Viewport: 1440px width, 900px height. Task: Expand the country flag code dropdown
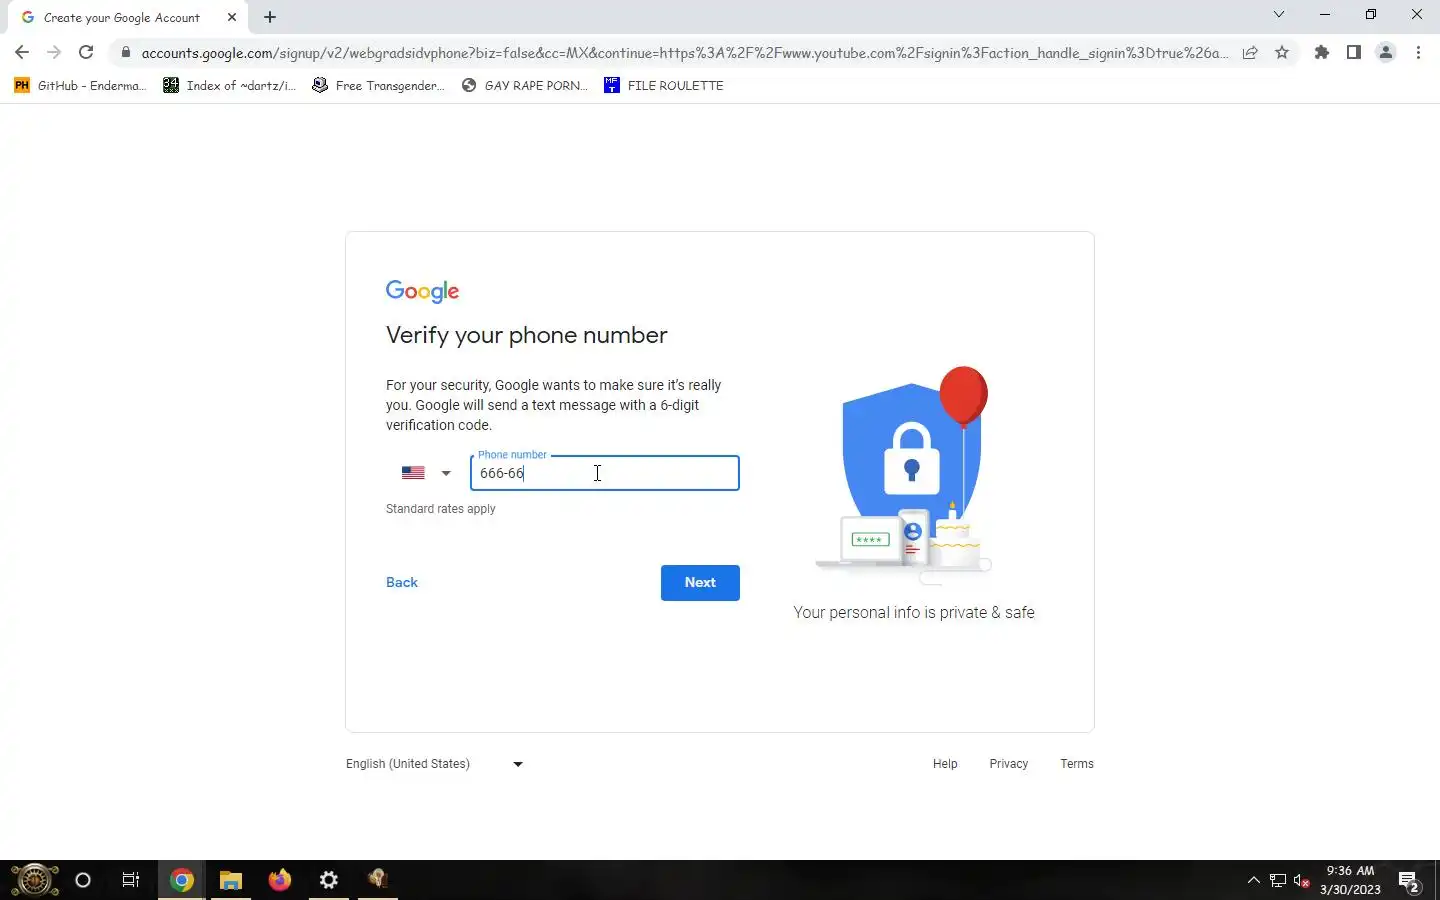click(x=427, y=473)
